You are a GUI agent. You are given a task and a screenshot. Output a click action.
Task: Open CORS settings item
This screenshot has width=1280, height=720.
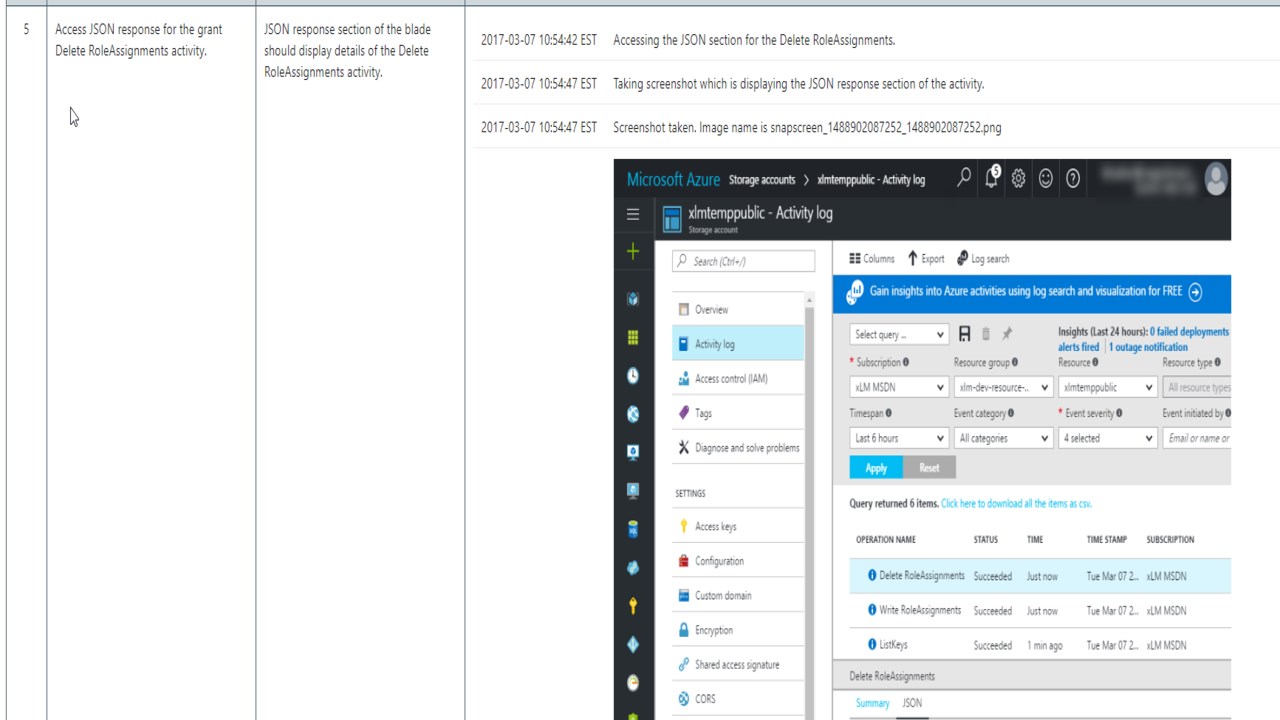[x=738, y=699]
